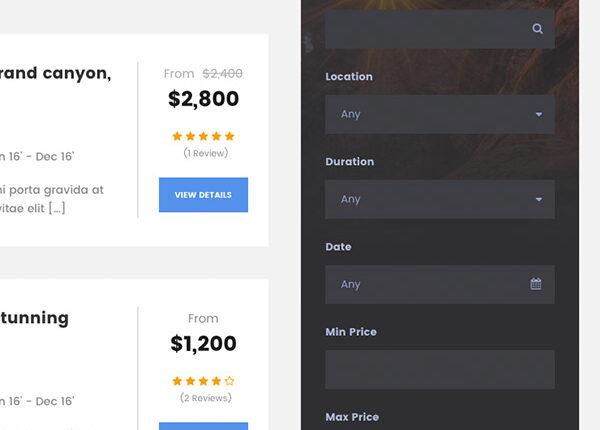Open the (1 Review) link
The width and height of the screenshot is (600, 430).
[205, 153]
